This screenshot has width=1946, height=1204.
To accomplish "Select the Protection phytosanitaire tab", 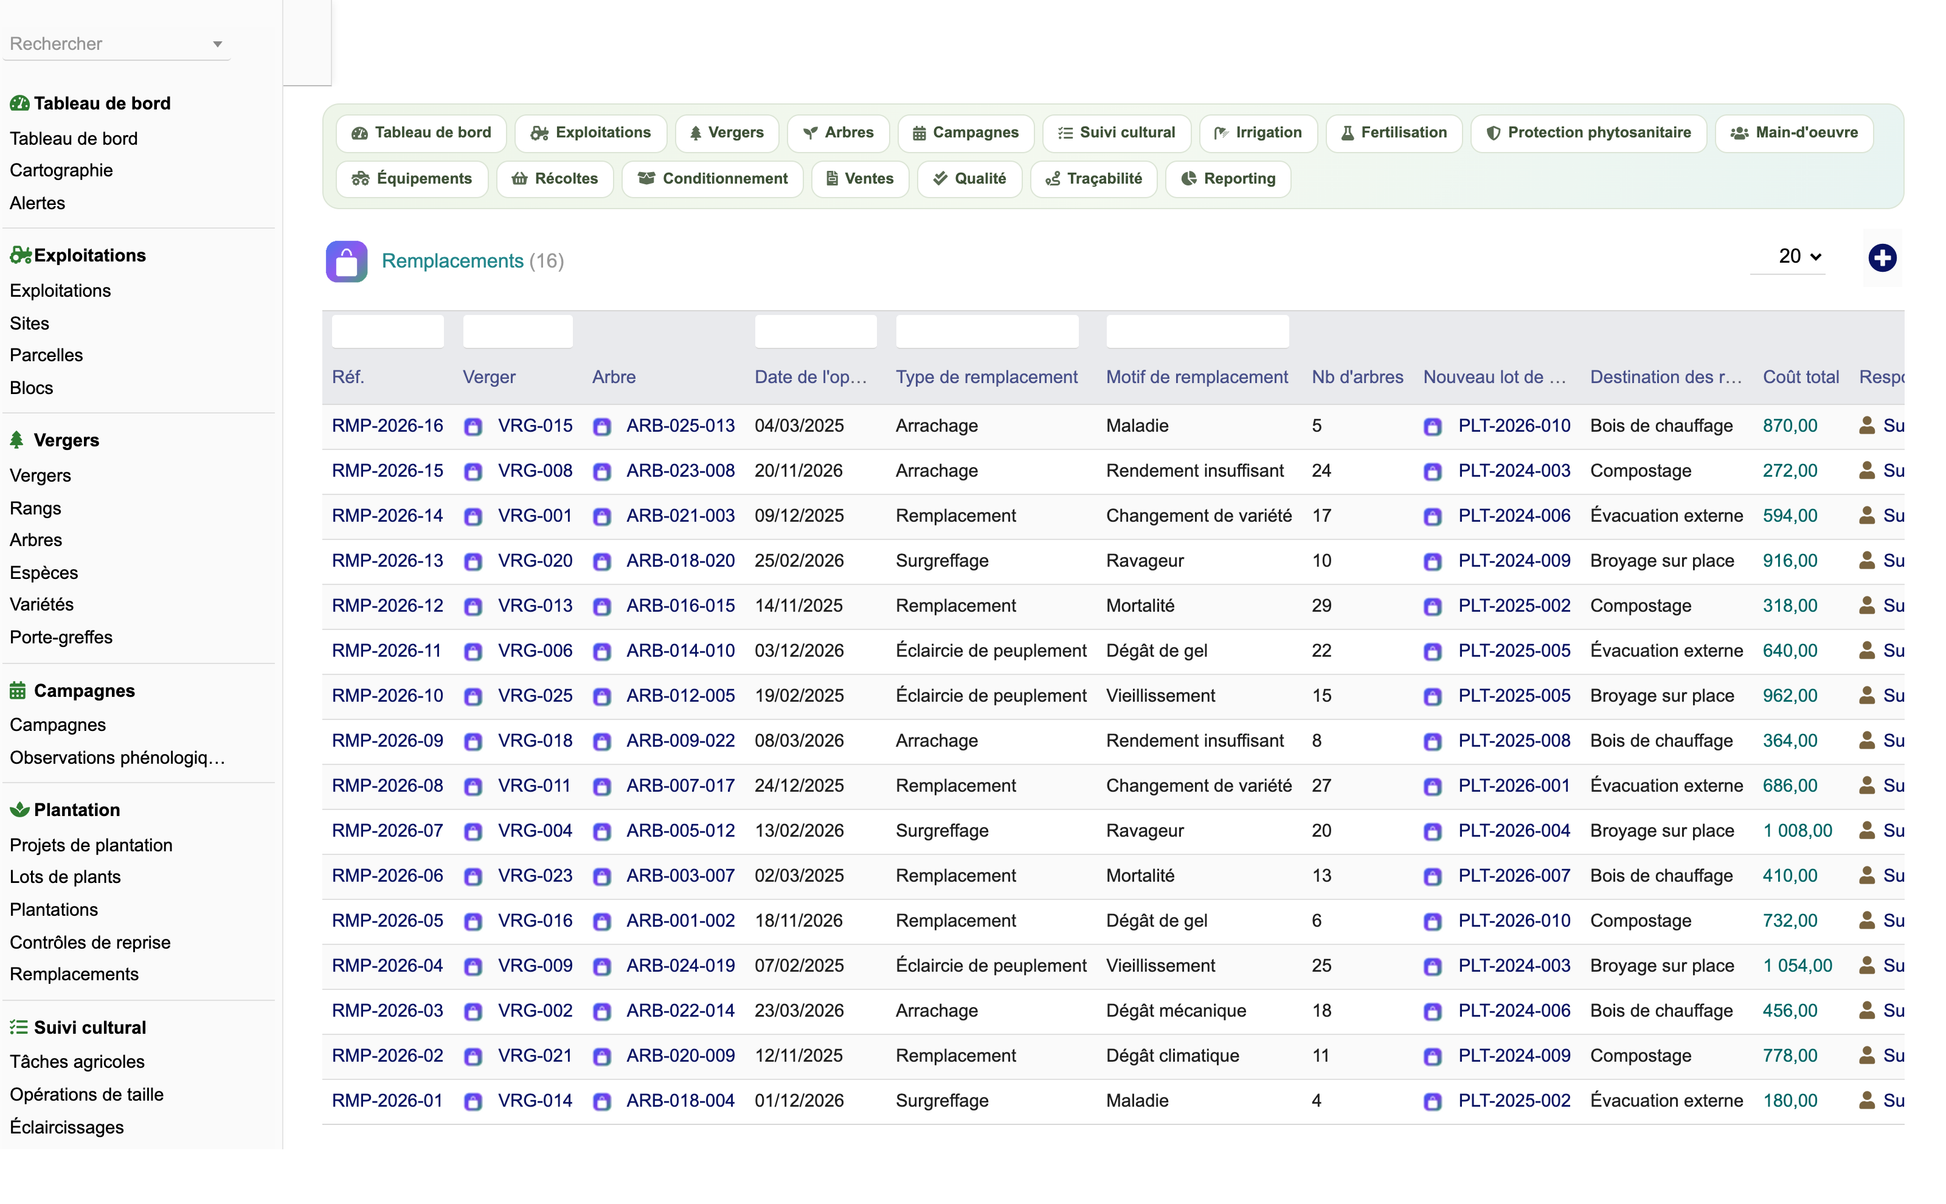I will tap(1588, 133).
